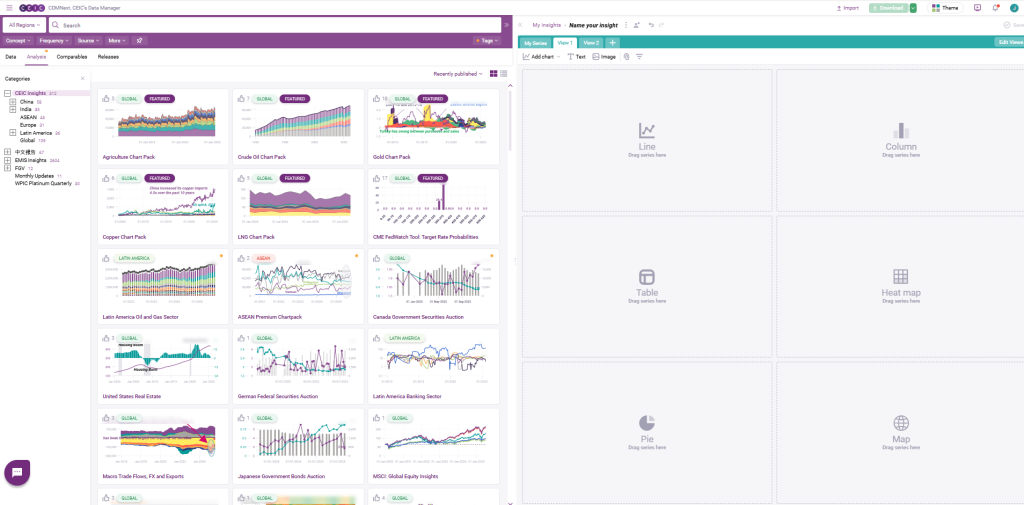1024x505 pixels.
Task: Open the chat support bubble
Action: (x=17, y=473)
